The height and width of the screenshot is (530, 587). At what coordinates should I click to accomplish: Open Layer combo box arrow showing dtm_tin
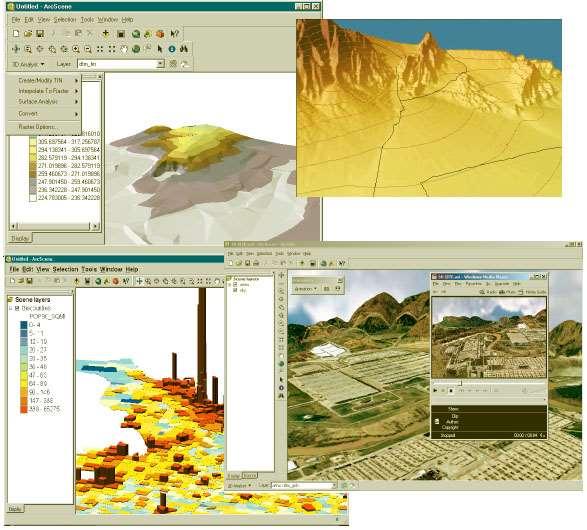click(x=160, y=64)
